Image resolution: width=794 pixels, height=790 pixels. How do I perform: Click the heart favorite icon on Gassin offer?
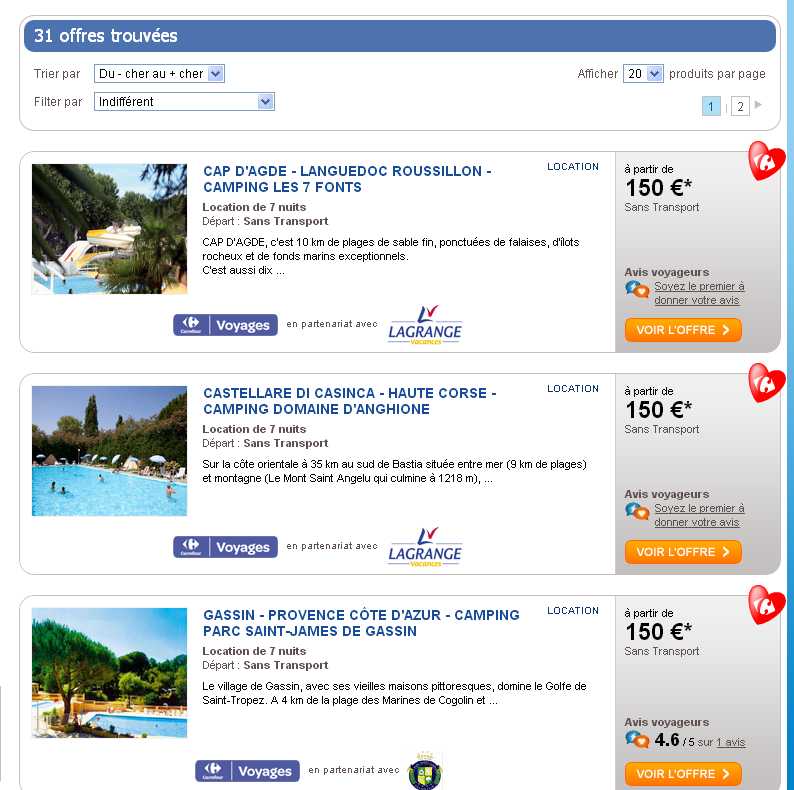767,605
